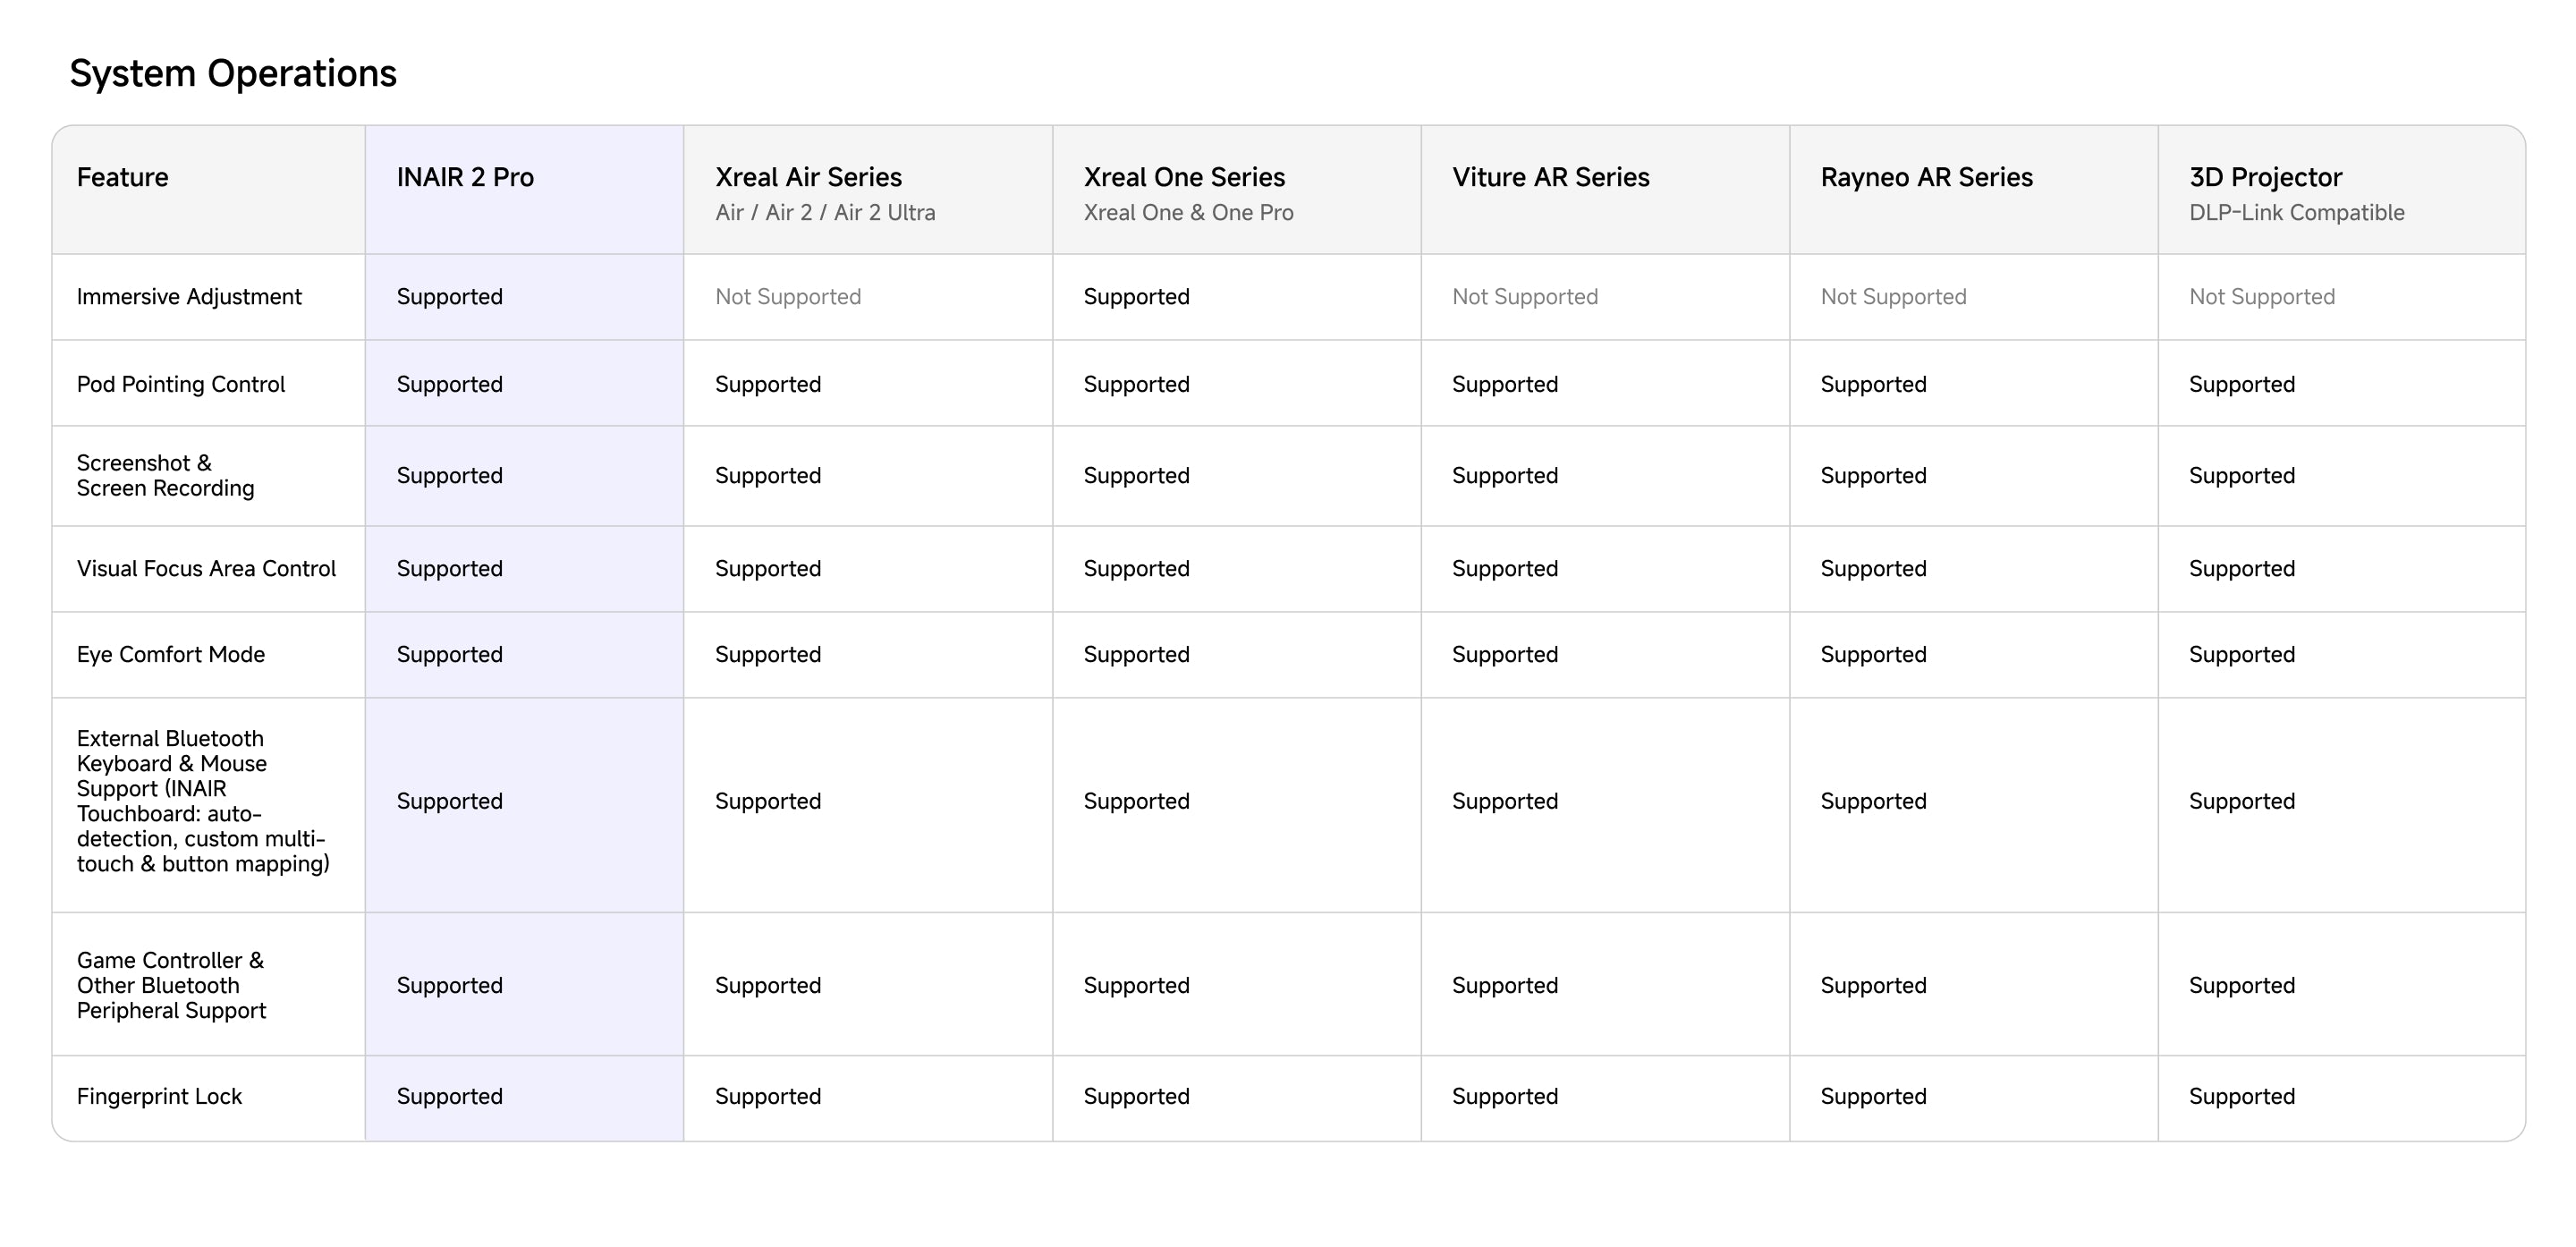Viewport: 2576px width, 1247px height.
Task: Click the Pod Pointing Control row label
Action: tap(181, 385)
